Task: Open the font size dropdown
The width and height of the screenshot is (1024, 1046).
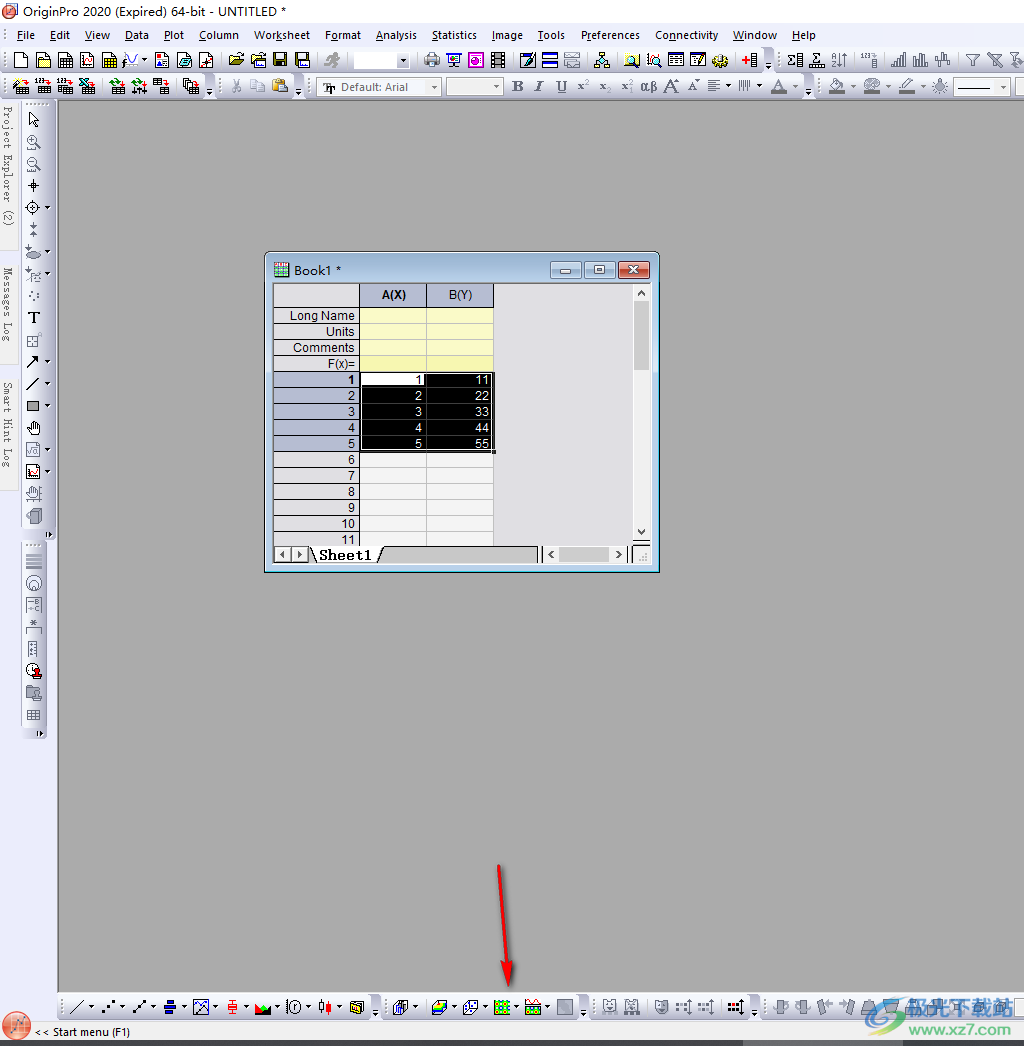Action: 496,87
